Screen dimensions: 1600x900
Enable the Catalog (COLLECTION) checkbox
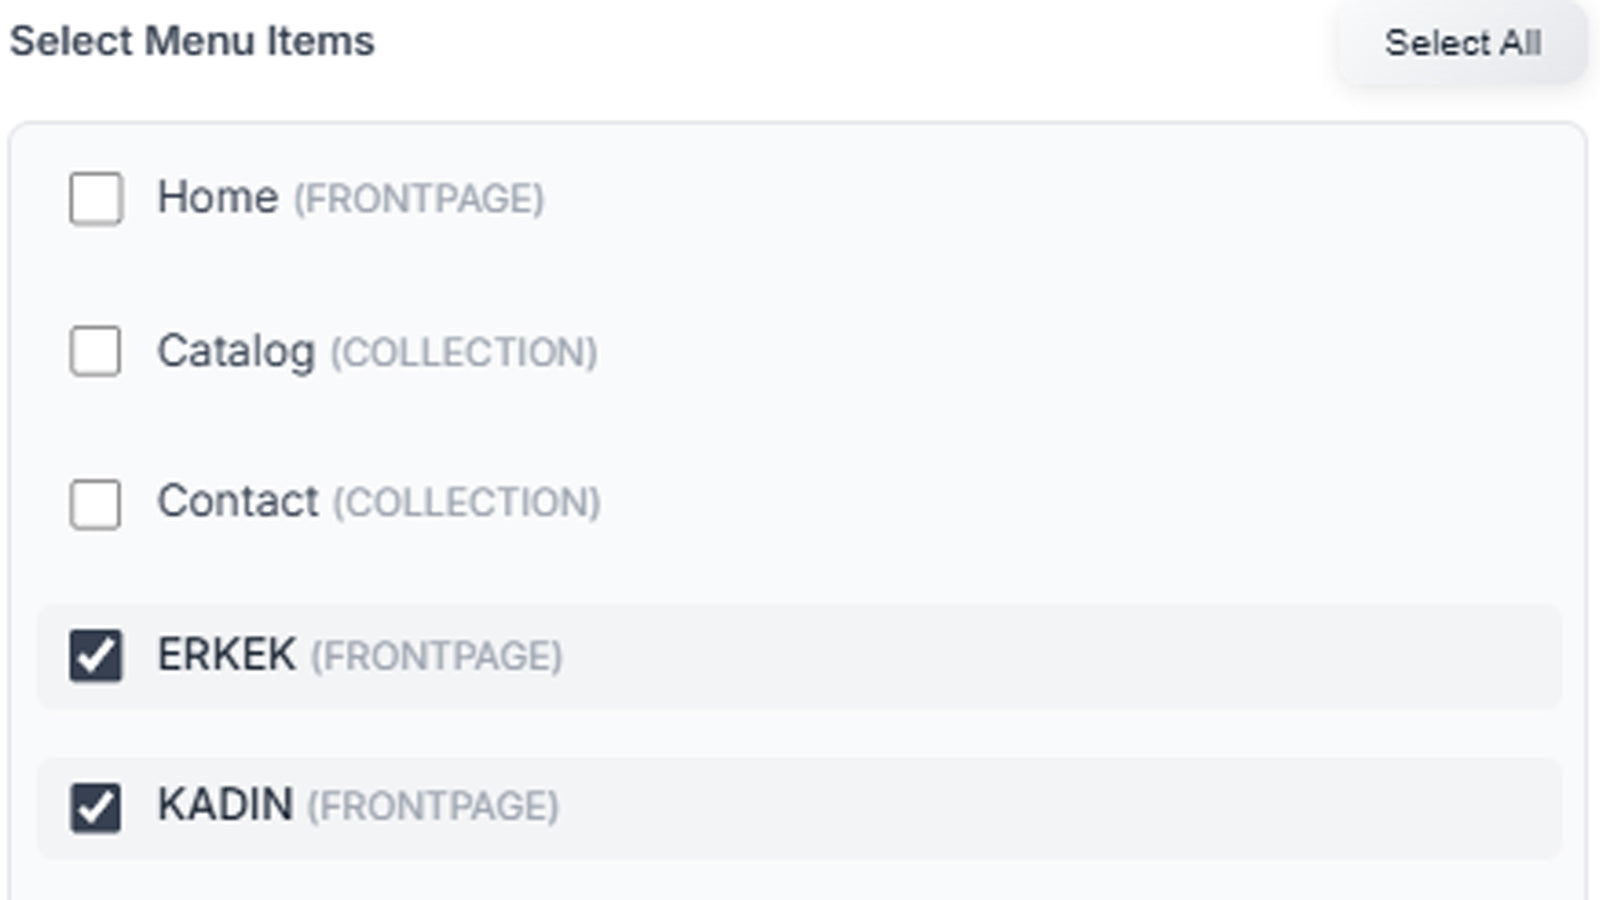click(96, 350)
